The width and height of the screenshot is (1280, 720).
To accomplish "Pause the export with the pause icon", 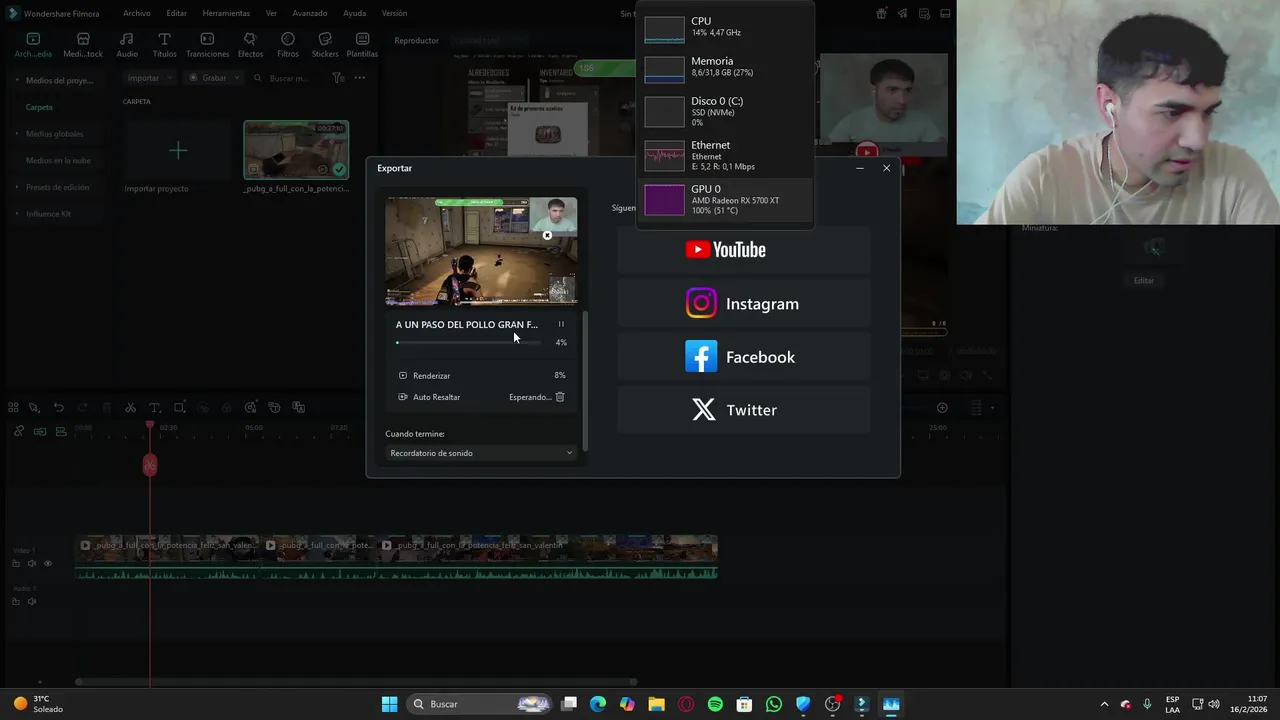I will [x=561, y=324].
